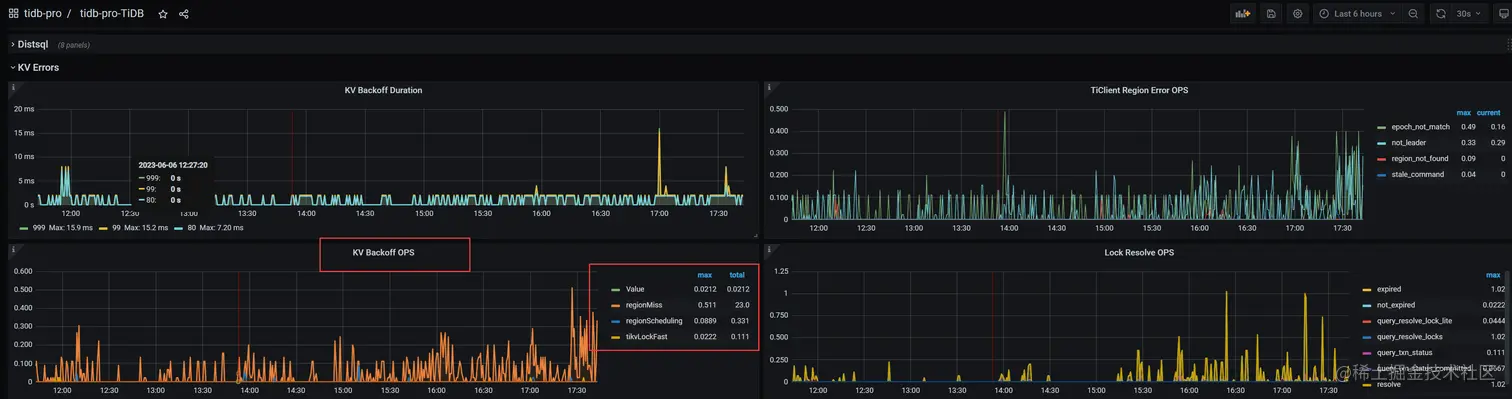Sort TiClient legend by max column
1512x399 pixels.
(1463, 113)
